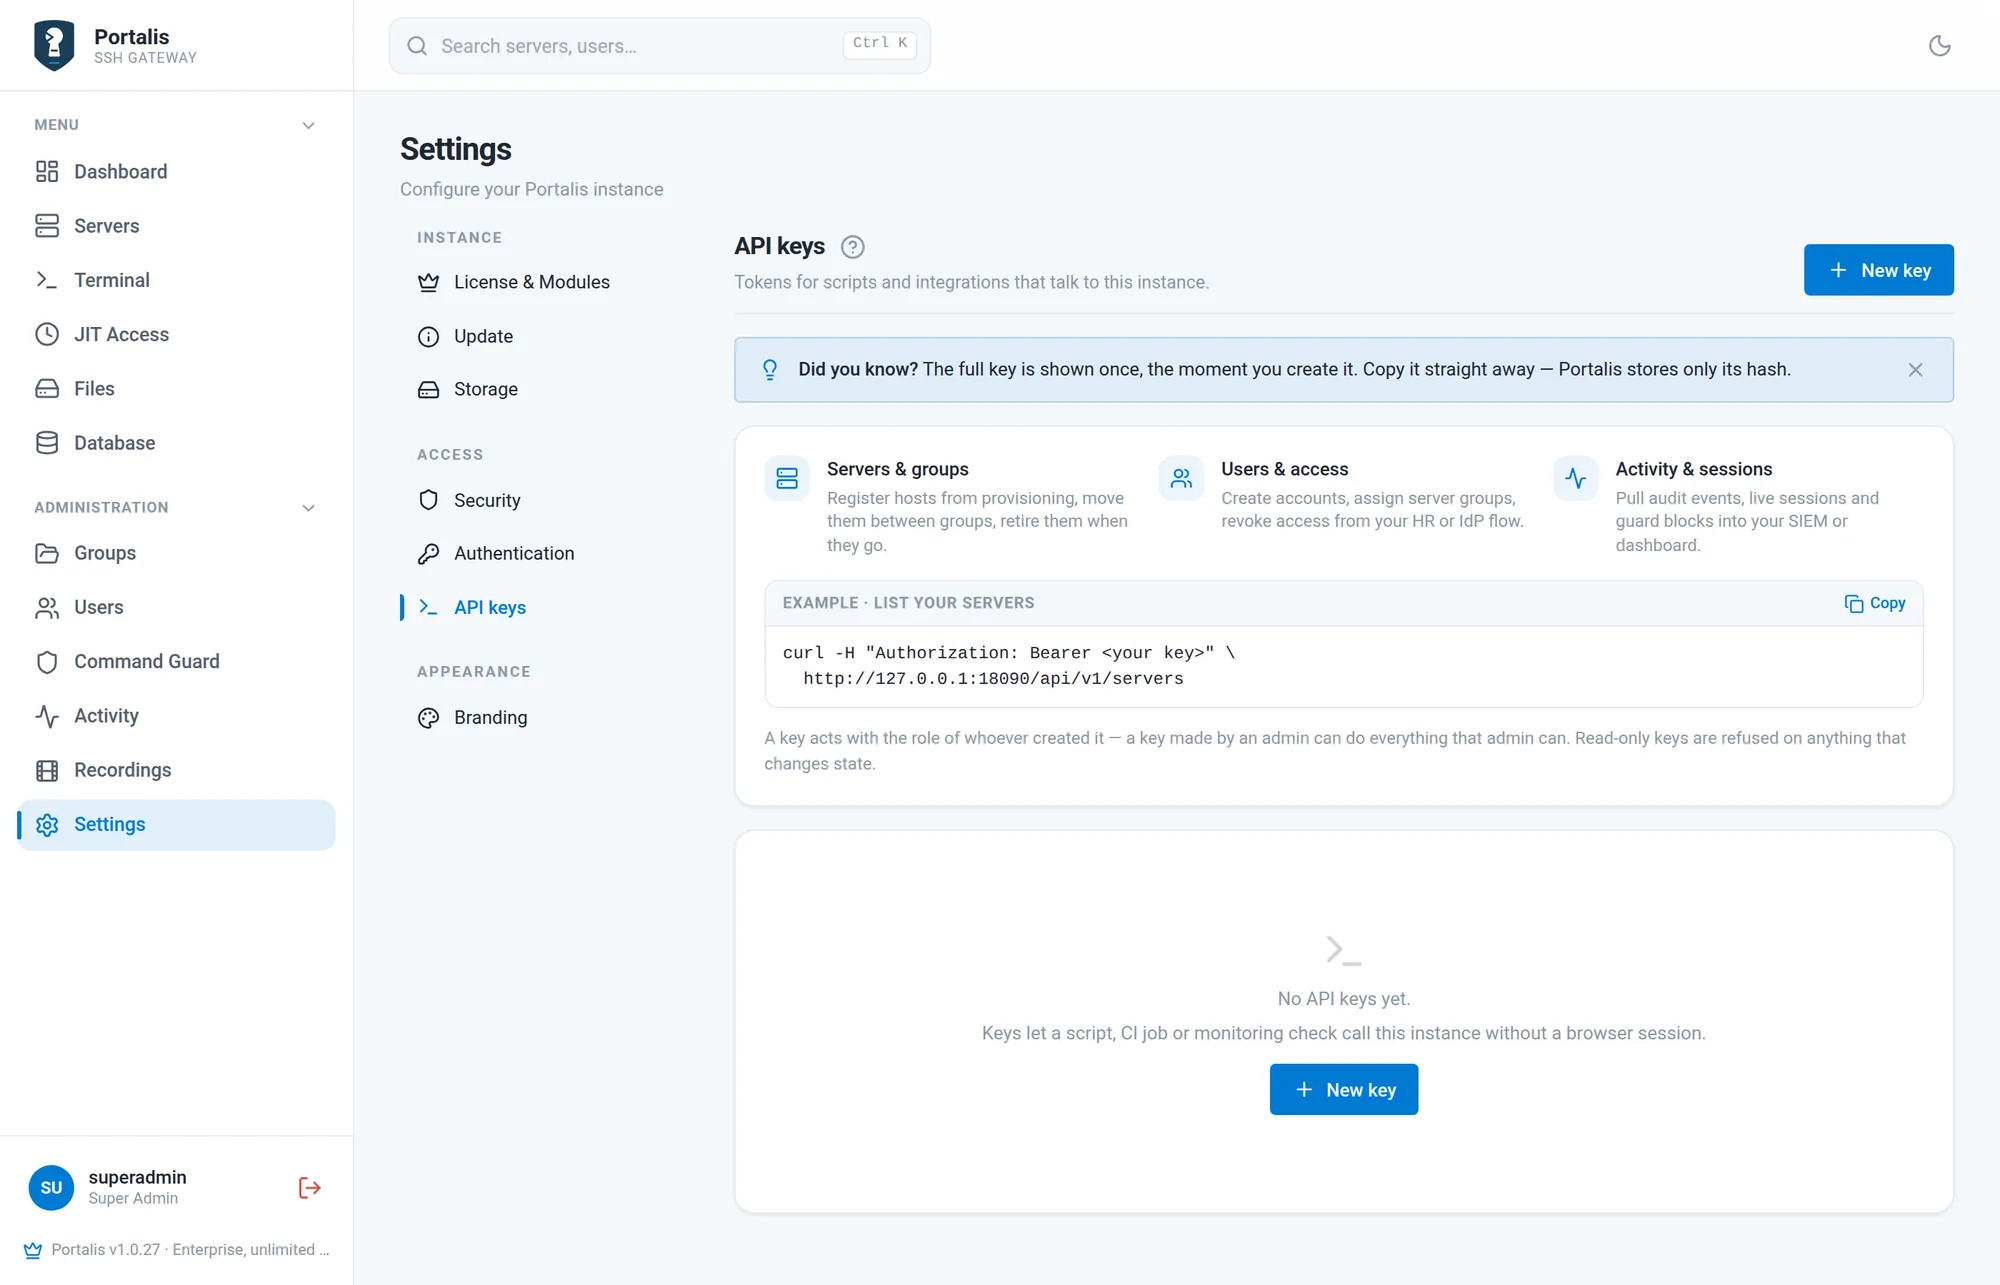Click the Dashboard grid icon

tap(47, 172)
